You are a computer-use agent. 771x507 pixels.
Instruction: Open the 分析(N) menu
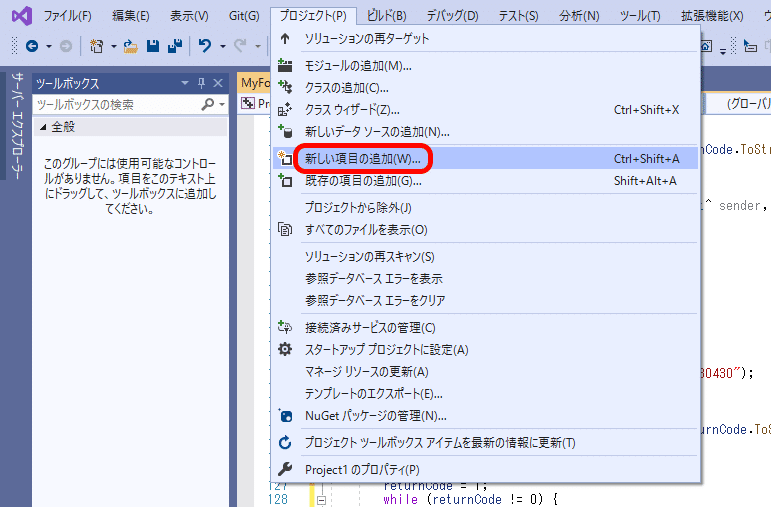pos(579,16)
